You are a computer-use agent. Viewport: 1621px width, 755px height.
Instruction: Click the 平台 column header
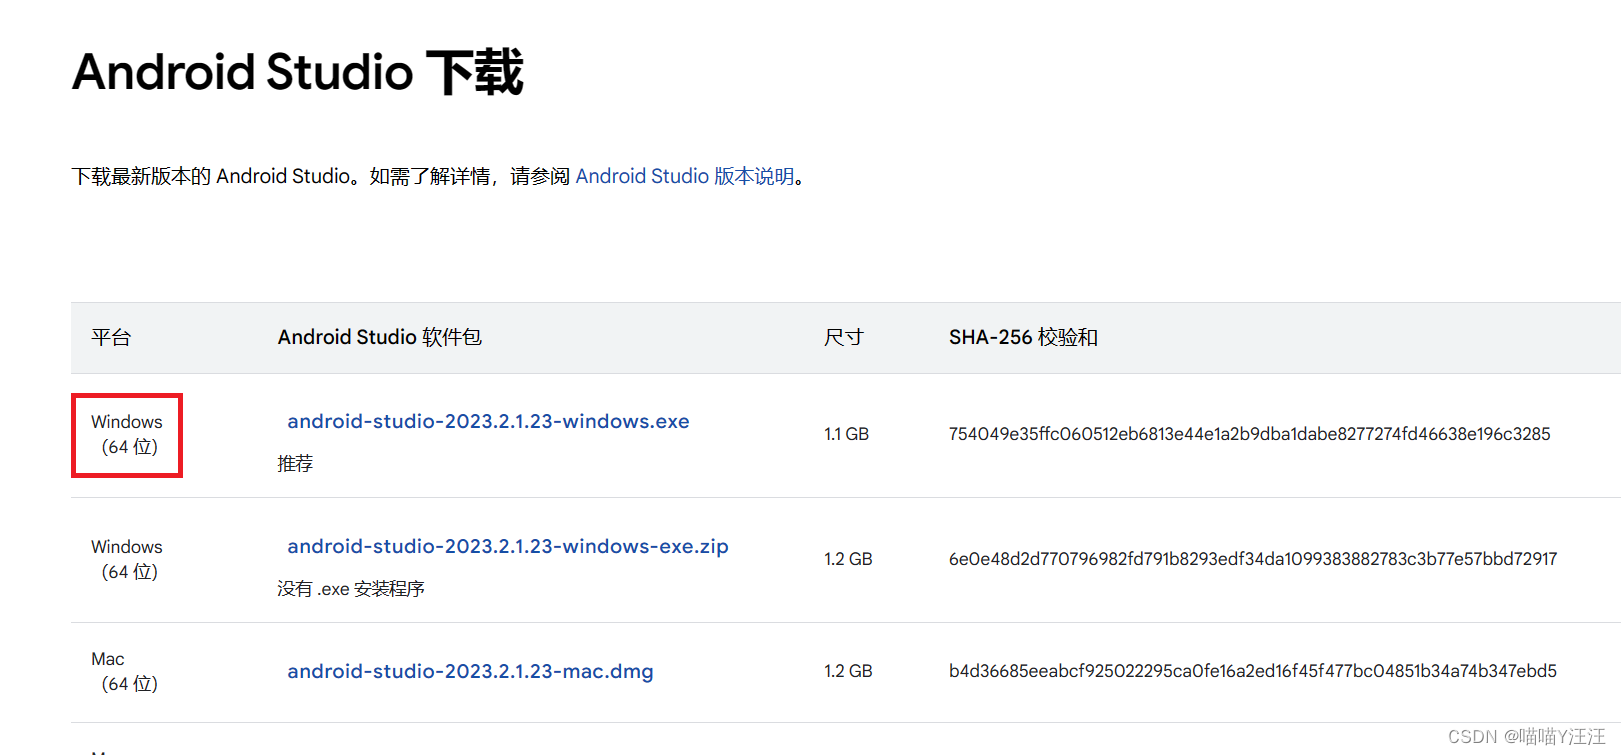pos(111,337)
